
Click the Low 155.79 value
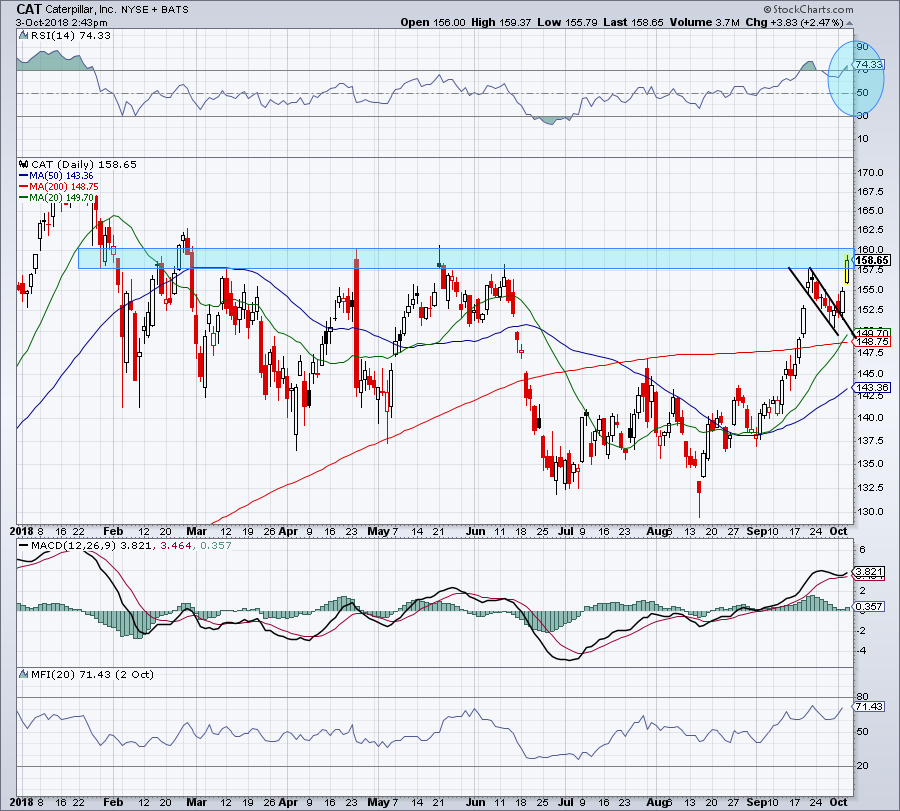[x=567, y=23]
